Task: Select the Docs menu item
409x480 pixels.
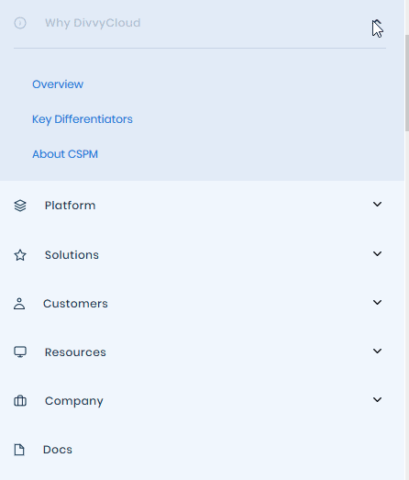Action: click(x=58, y=450)
